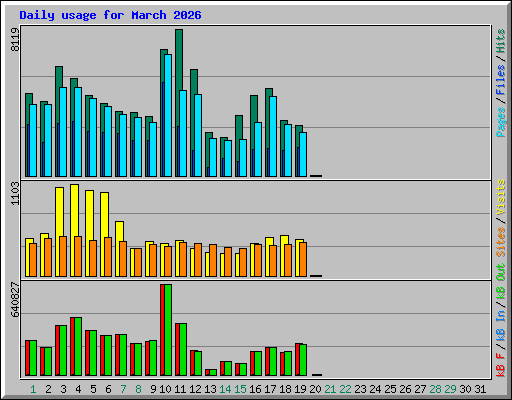Click the 'kB In' legend label
The height and width of the screenshot is (400, 512).
pos(501,326)
